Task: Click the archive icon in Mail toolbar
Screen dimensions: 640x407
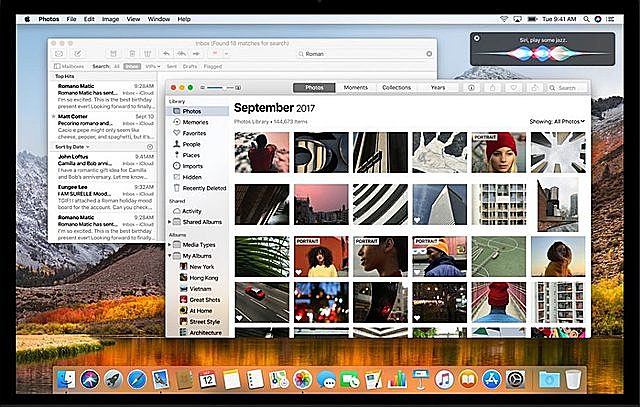Action: click(x=113, y=53)
